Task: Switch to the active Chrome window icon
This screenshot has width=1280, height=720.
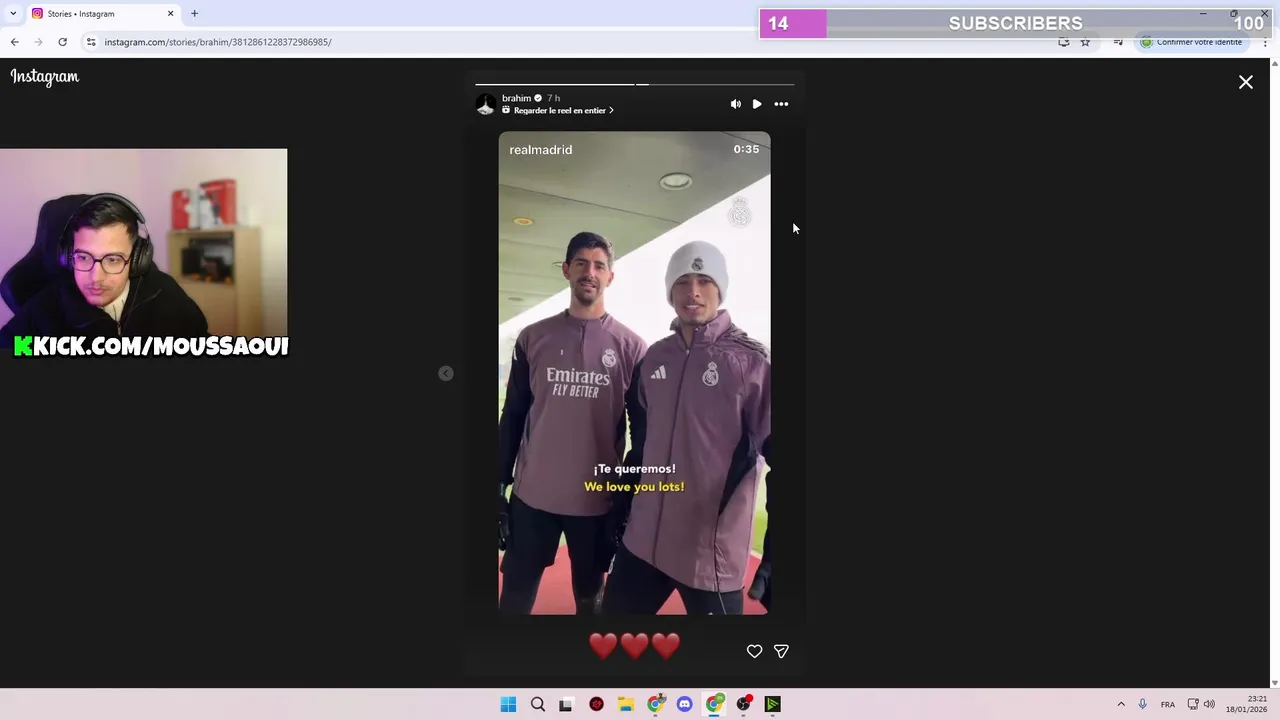Action: 714,704
